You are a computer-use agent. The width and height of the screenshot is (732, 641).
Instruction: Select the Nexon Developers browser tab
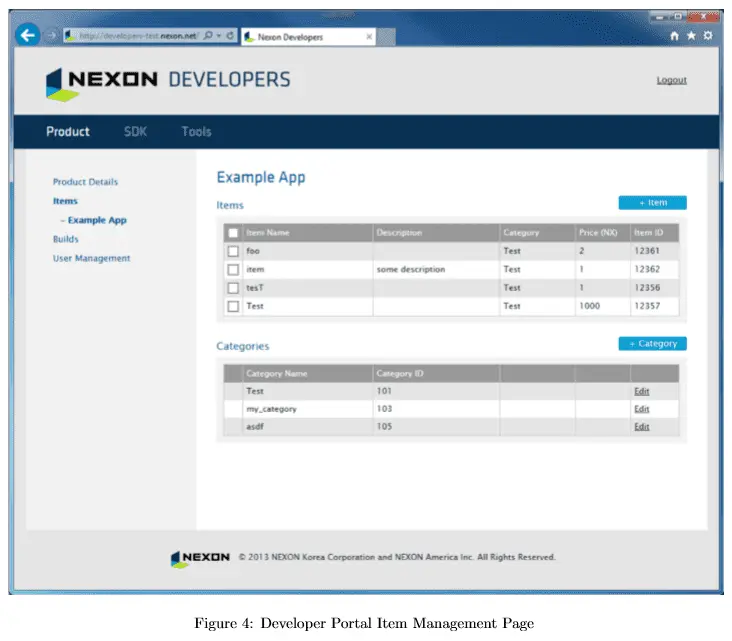tap(308, 37)
